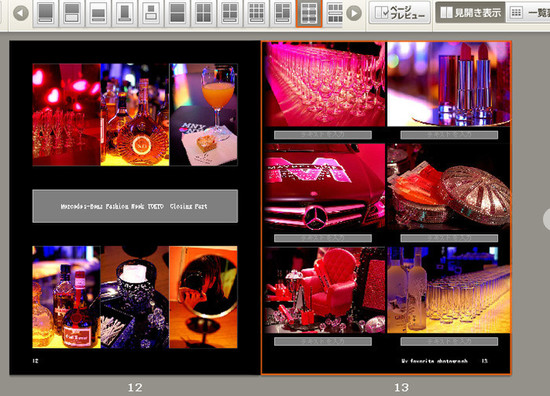The height and width of the screenshot is (396, 550).
Task: Show previous layout templates with left arrow
Action: pyautogui.click(x=21, y=13)
